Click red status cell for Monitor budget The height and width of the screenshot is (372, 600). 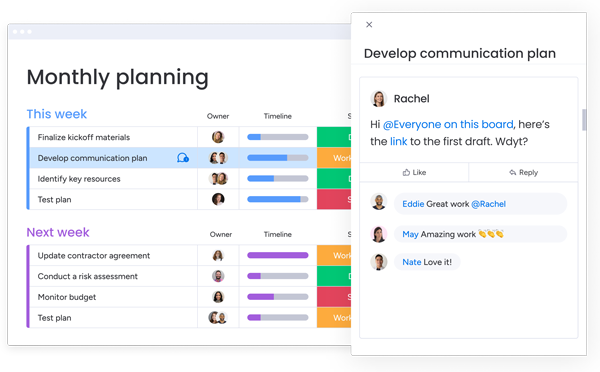[x=334, y=297]
